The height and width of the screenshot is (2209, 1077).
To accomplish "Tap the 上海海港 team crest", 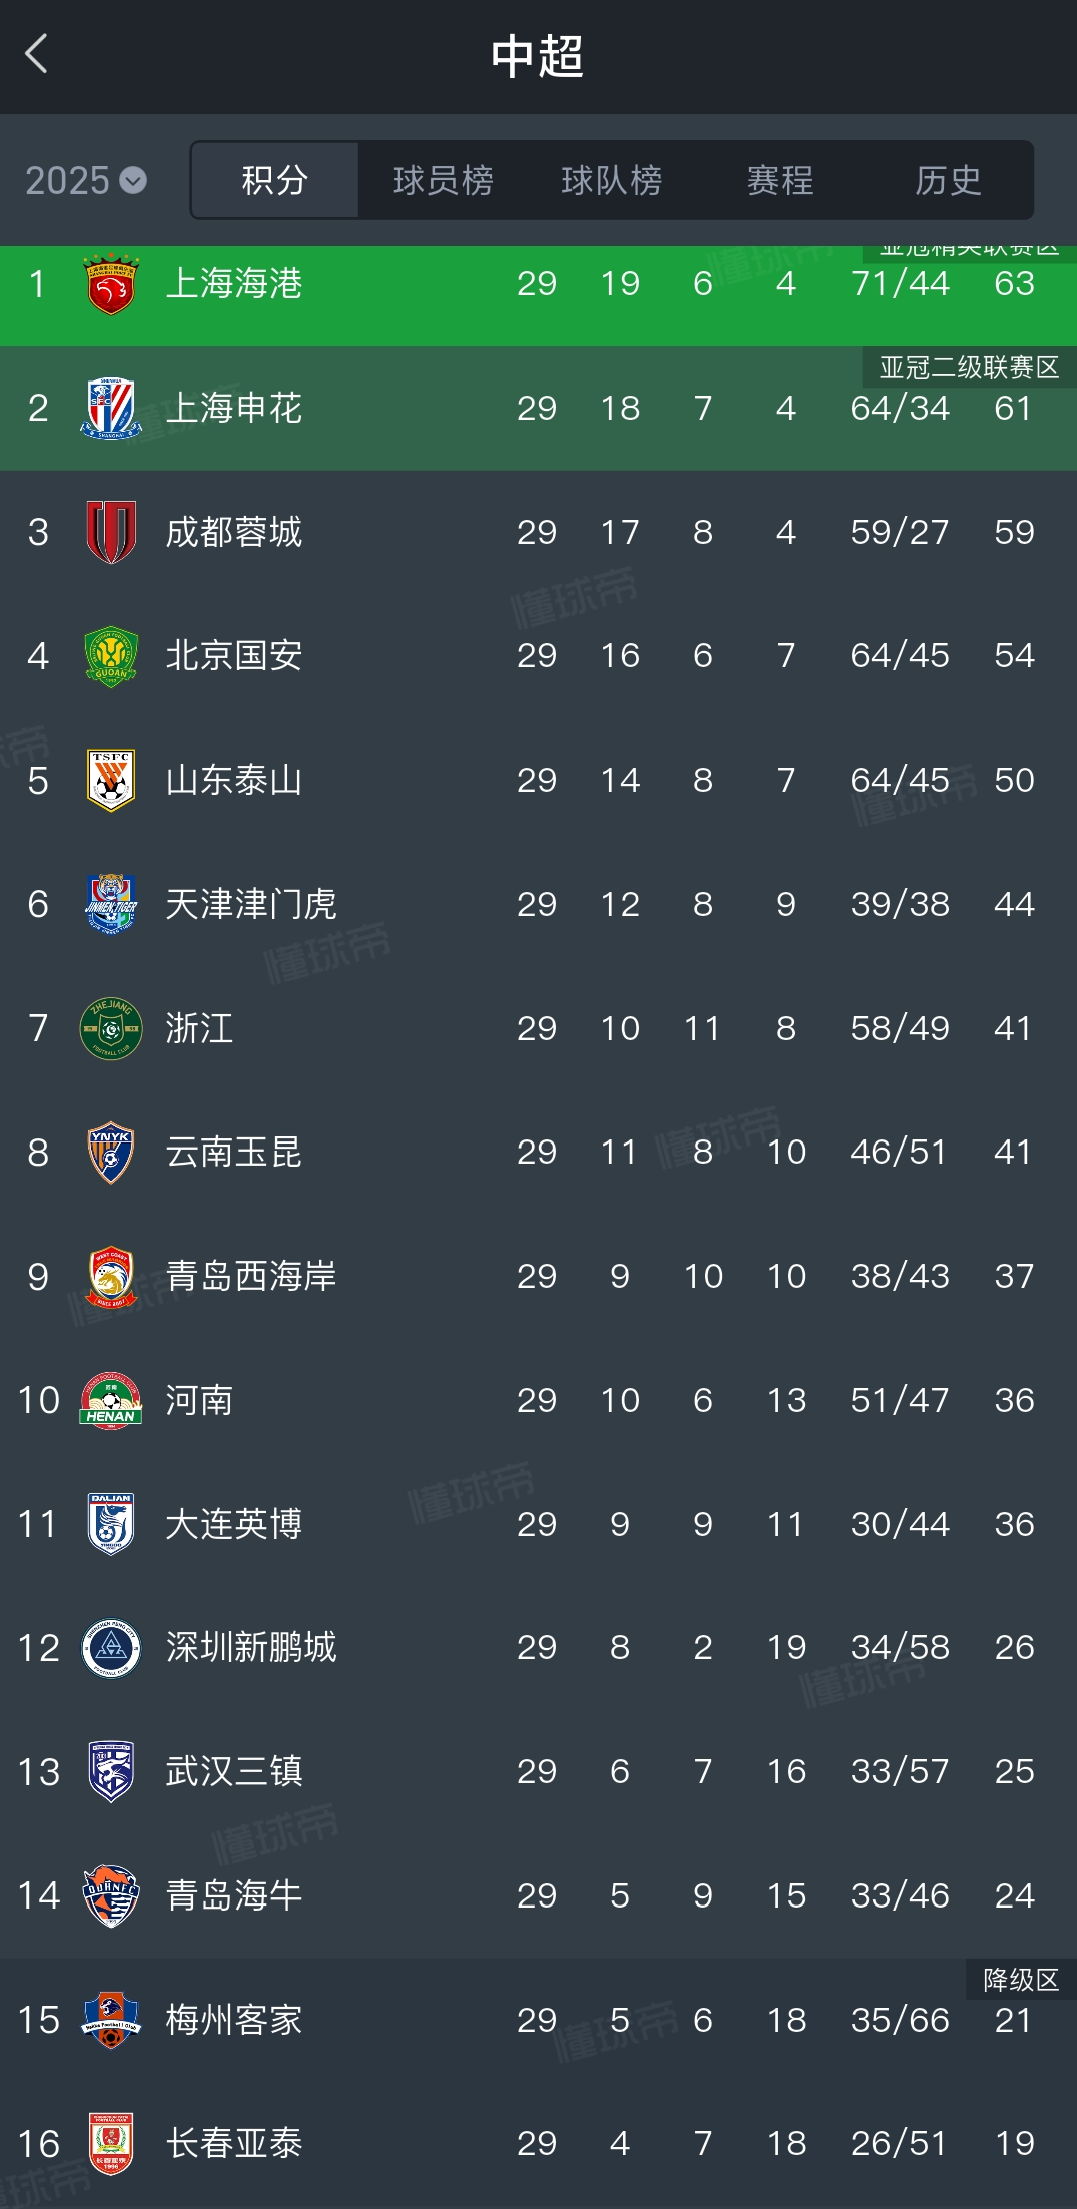I will coord(111,285).
